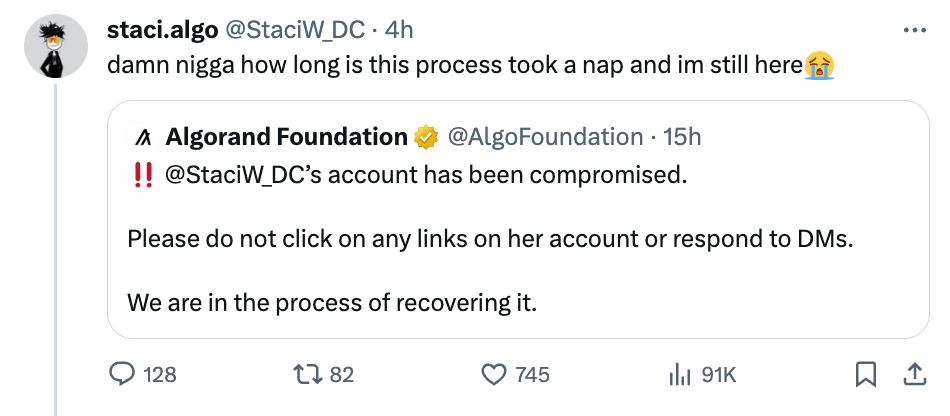Like the tweet with heart icon

(494, 374)
